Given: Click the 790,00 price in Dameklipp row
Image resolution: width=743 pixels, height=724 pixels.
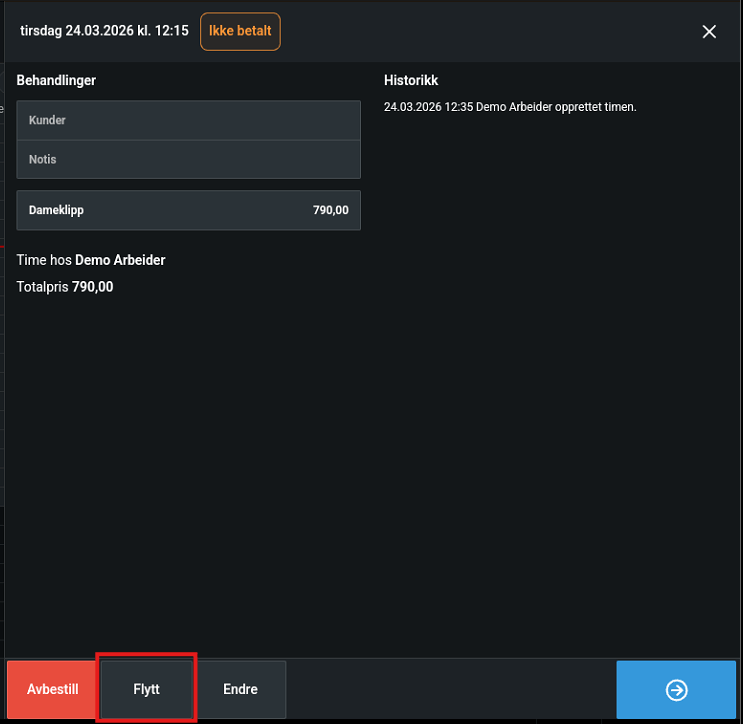Looking at the screenshot, I should pos(330,211).
